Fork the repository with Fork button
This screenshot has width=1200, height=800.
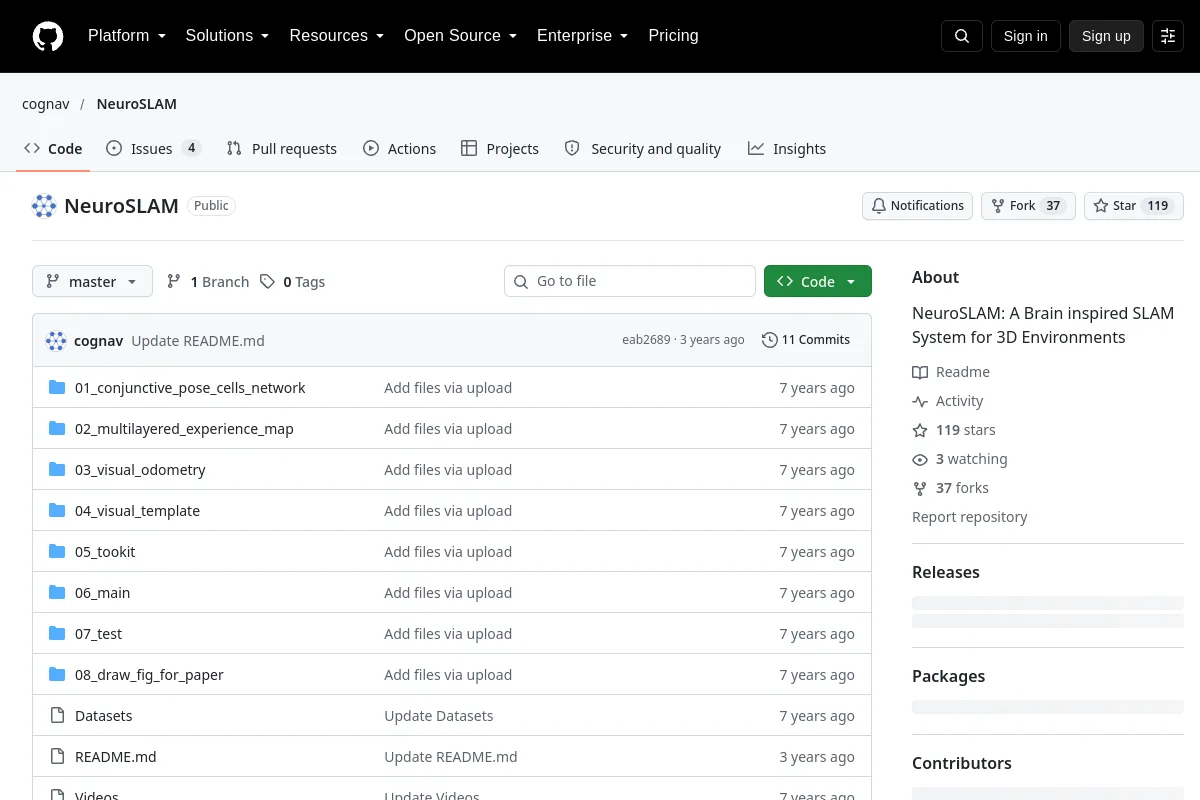click(1028, 206)
